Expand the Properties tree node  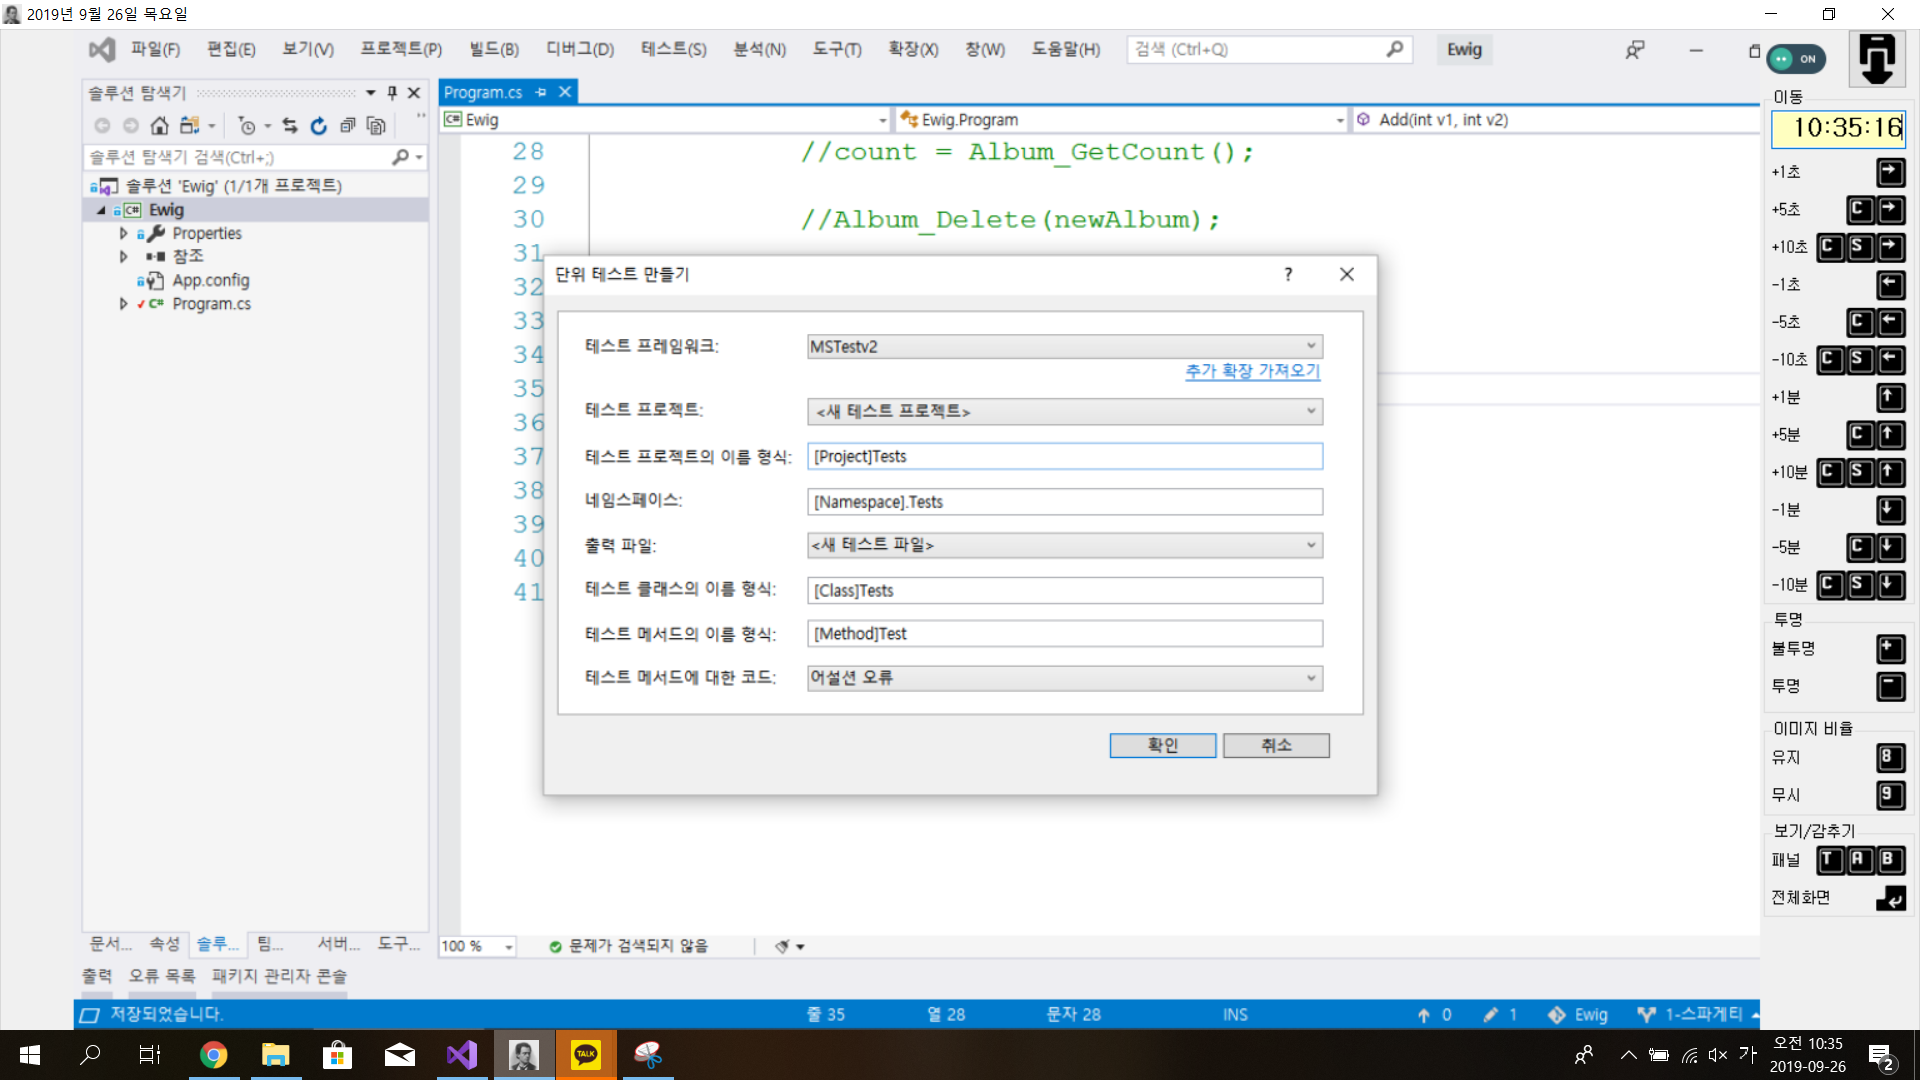tap(124, 233)
